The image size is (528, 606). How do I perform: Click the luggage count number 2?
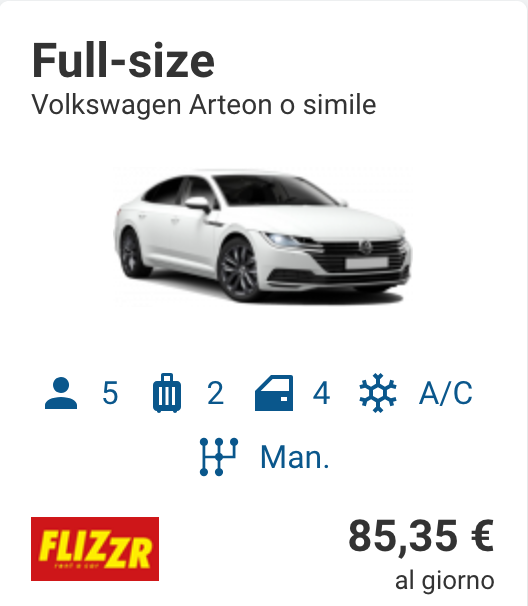tap(215, 393)
